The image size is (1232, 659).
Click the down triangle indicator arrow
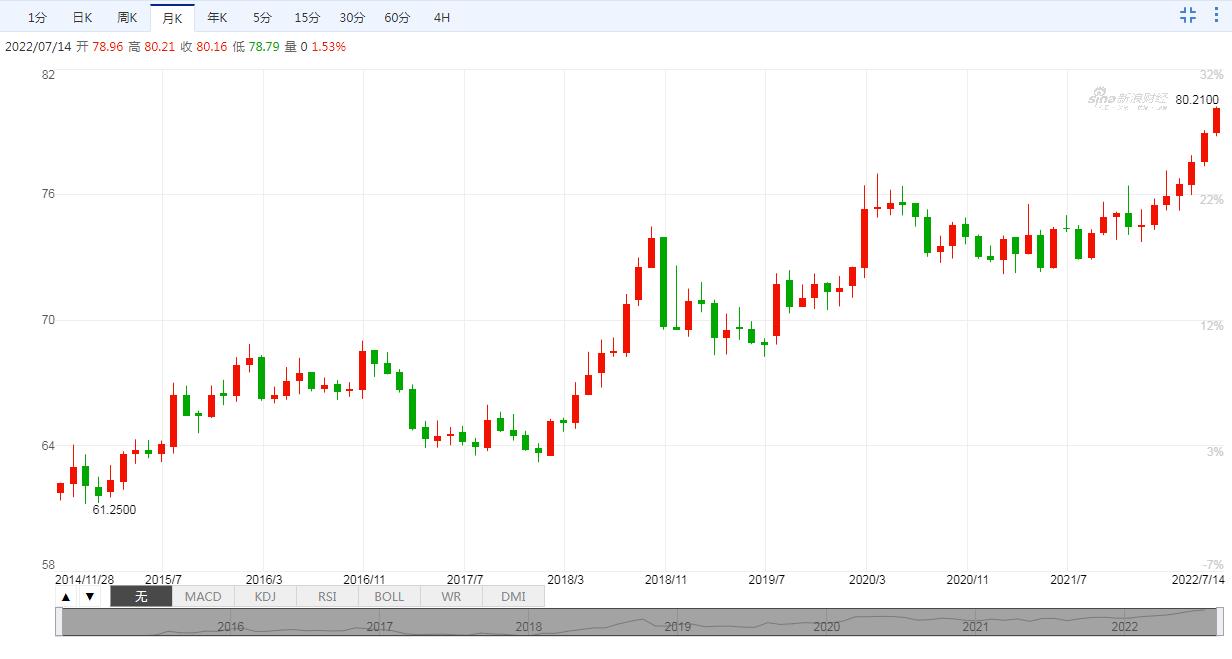(x=89, y=597)
